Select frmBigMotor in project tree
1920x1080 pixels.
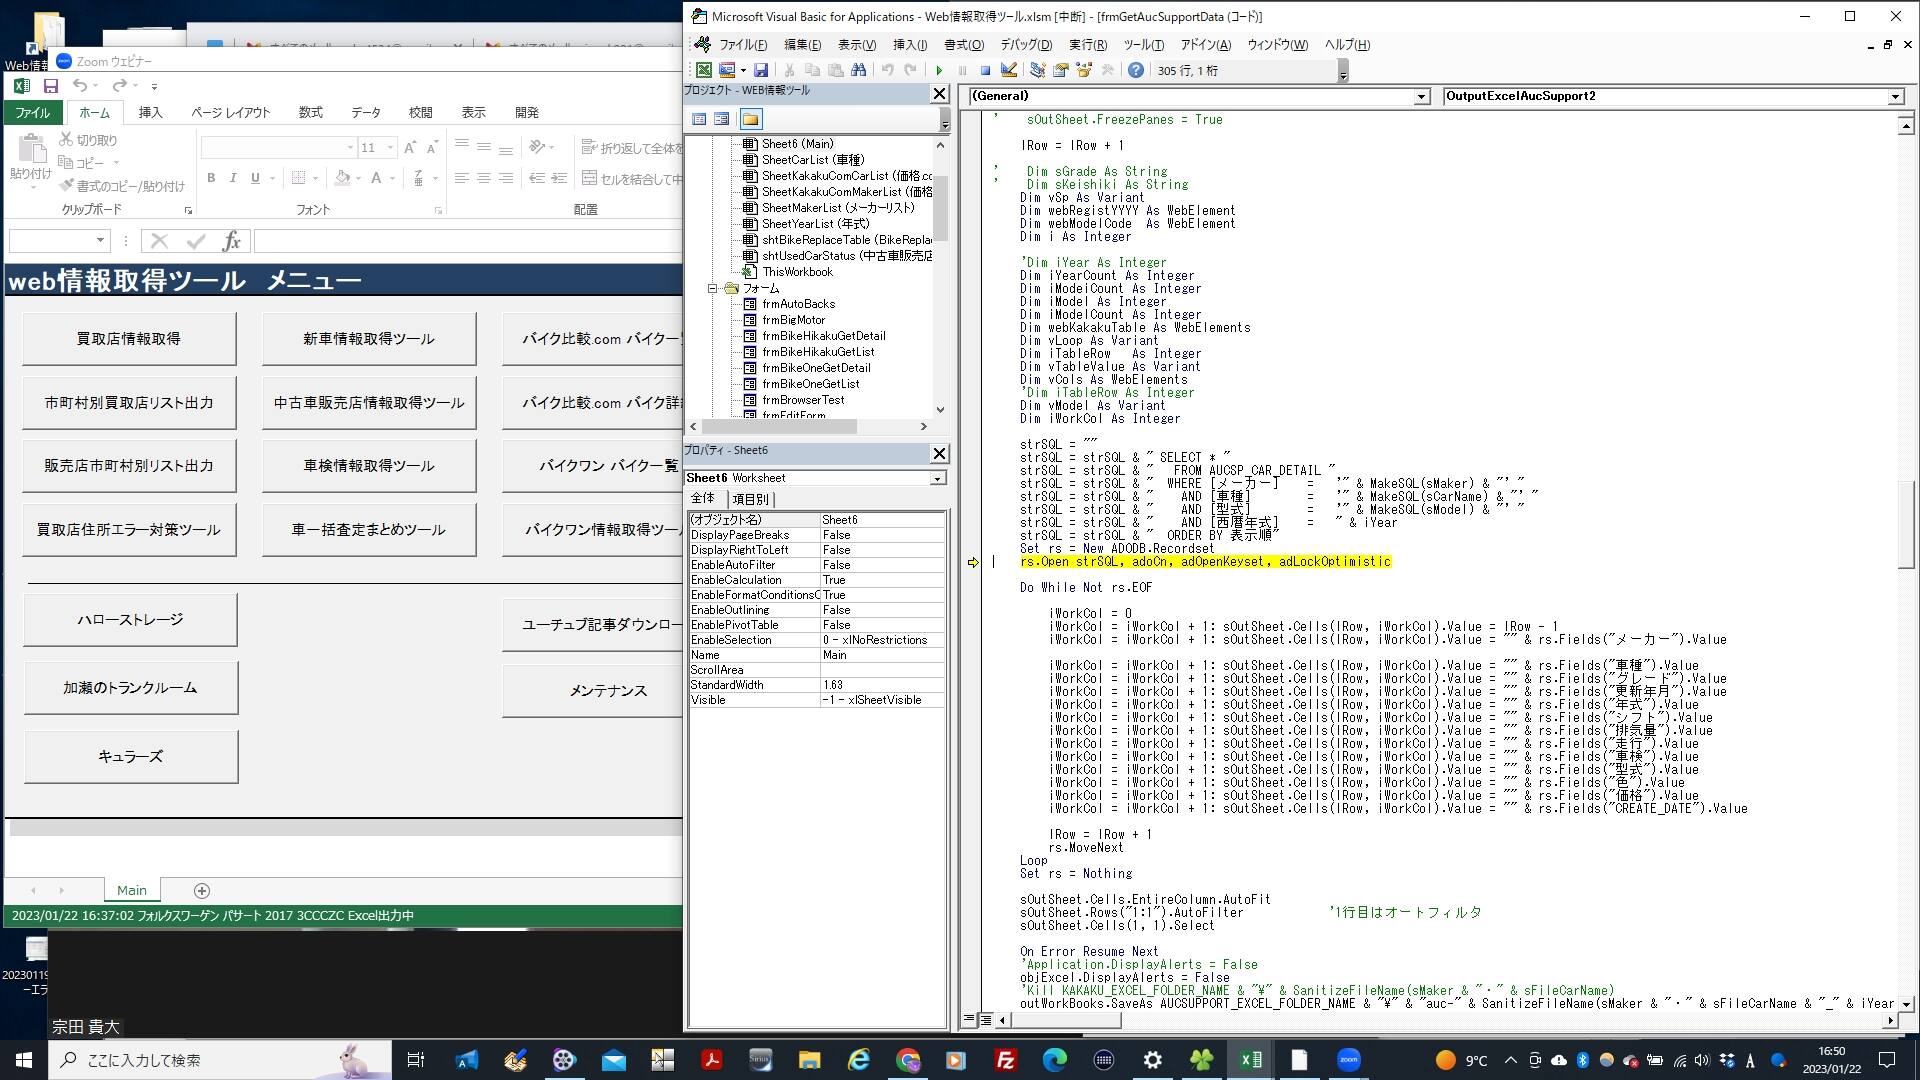tap(793, 320)
